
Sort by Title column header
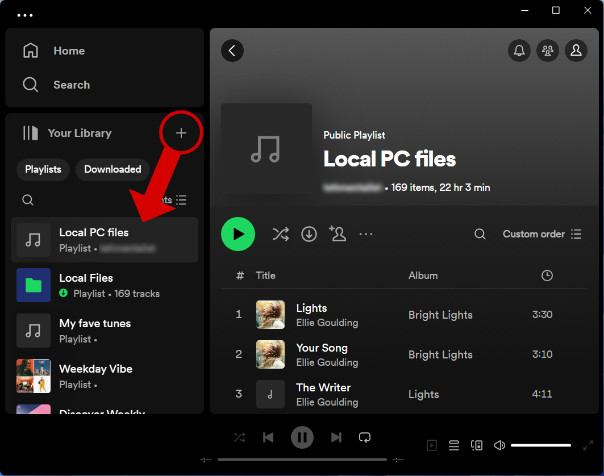(265, 275)
